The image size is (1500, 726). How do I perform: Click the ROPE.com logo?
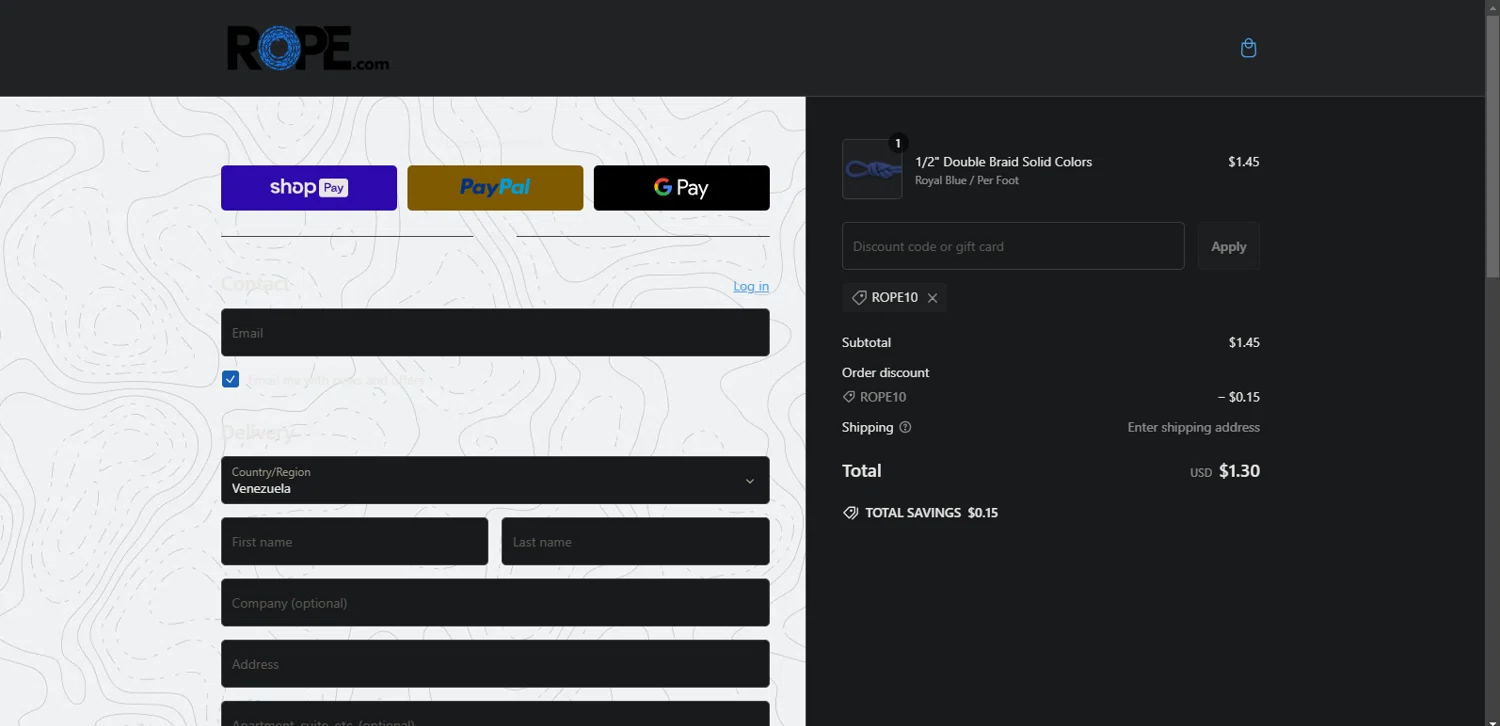308,48
